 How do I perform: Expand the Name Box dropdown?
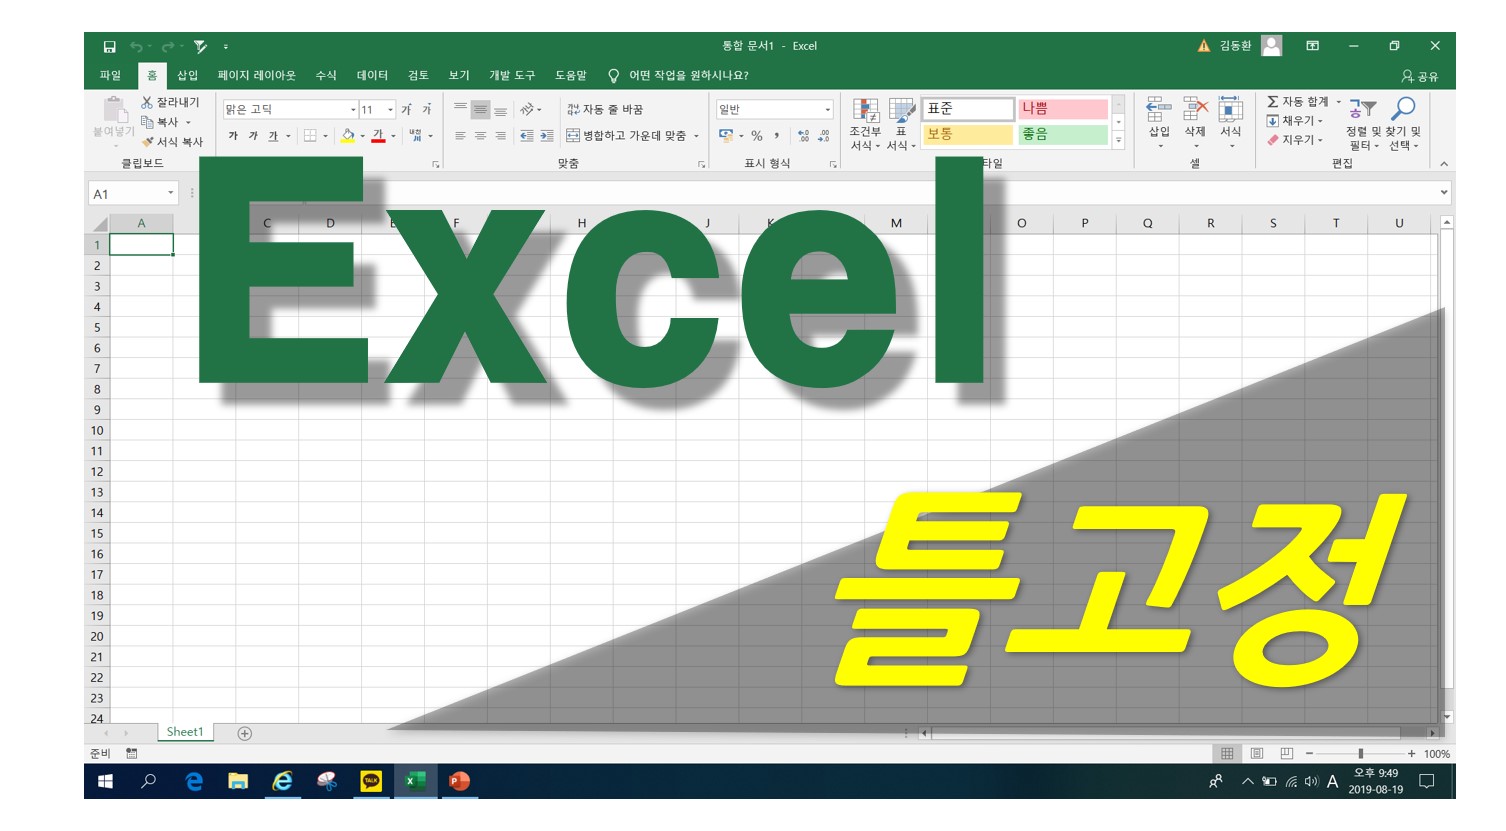click(170, 193)
